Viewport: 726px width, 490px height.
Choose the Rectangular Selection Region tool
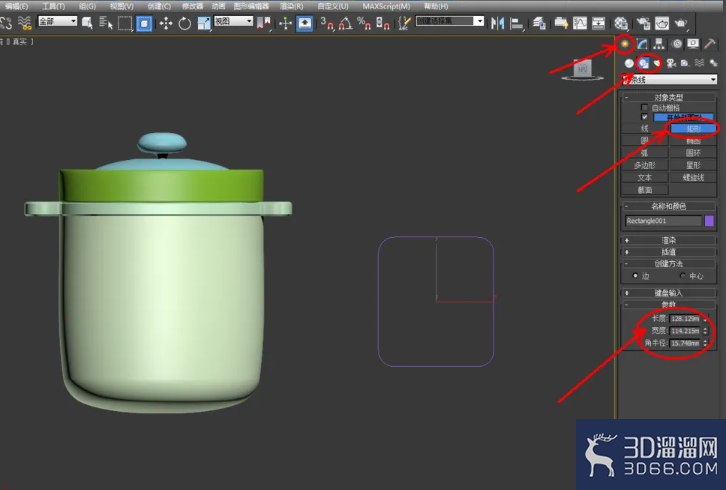125,23
